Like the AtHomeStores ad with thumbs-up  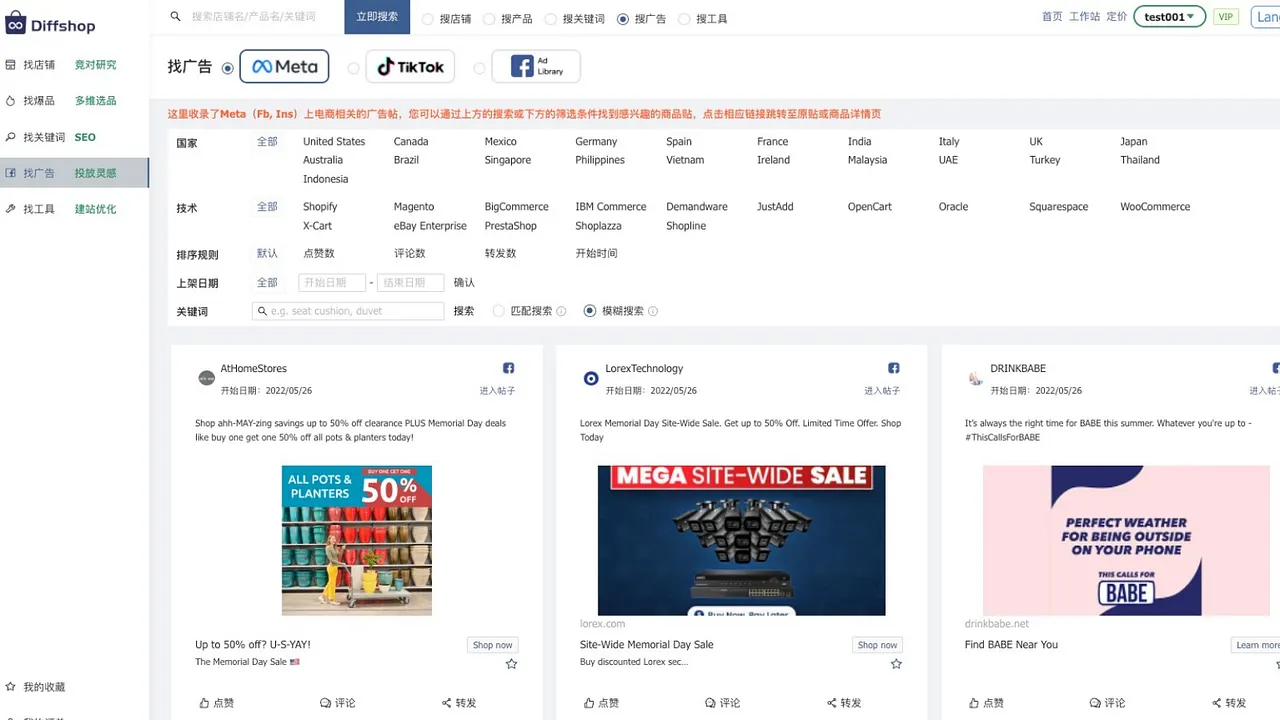[205, 703]
